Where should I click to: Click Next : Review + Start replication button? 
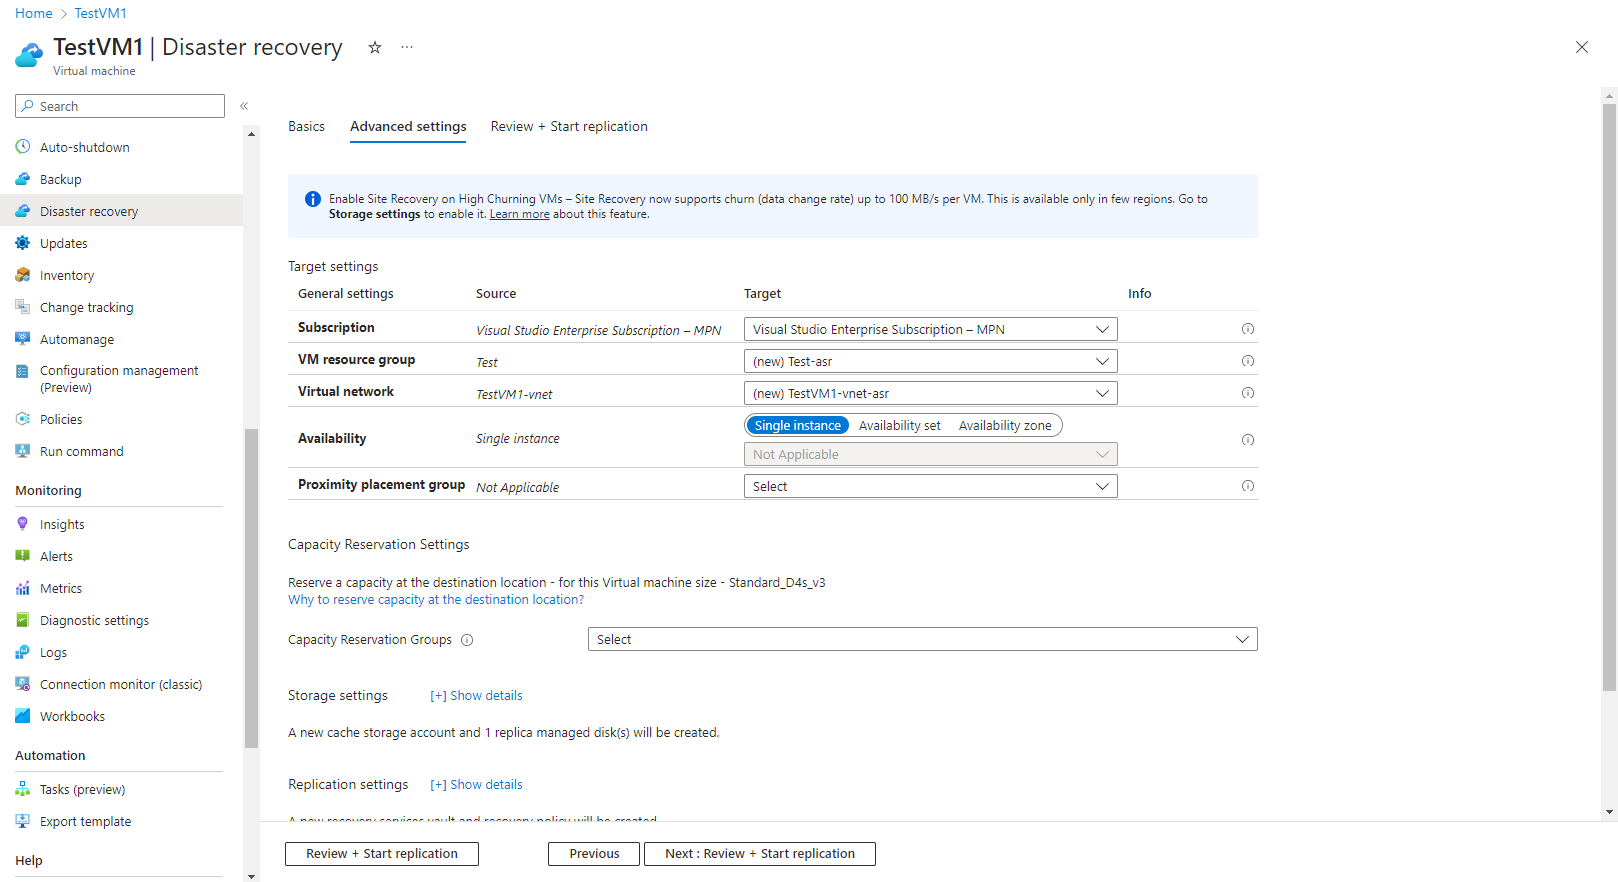[x=760, y=853]
